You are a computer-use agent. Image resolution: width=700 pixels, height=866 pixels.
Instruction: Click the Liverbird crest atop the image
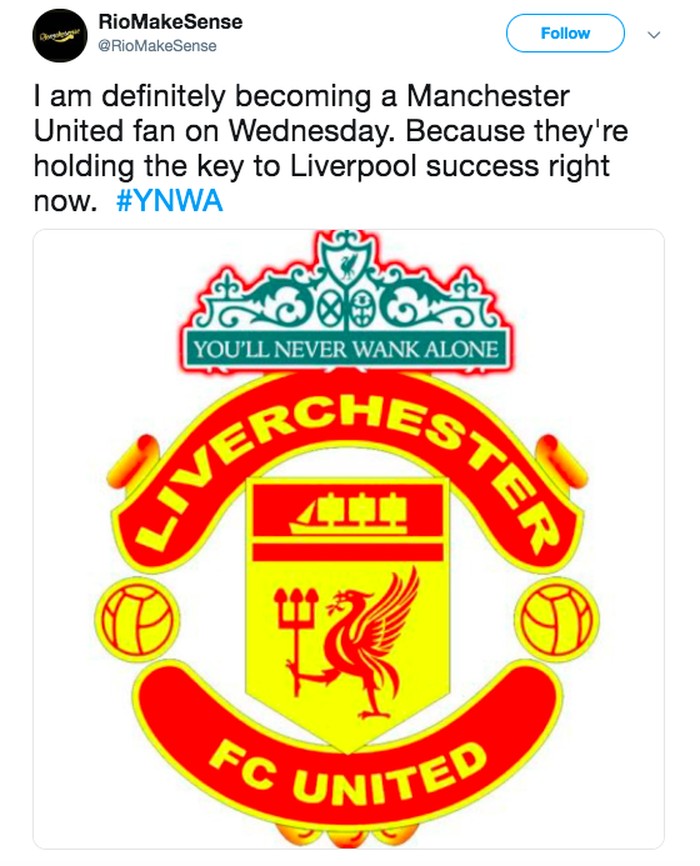coord(349,260)
